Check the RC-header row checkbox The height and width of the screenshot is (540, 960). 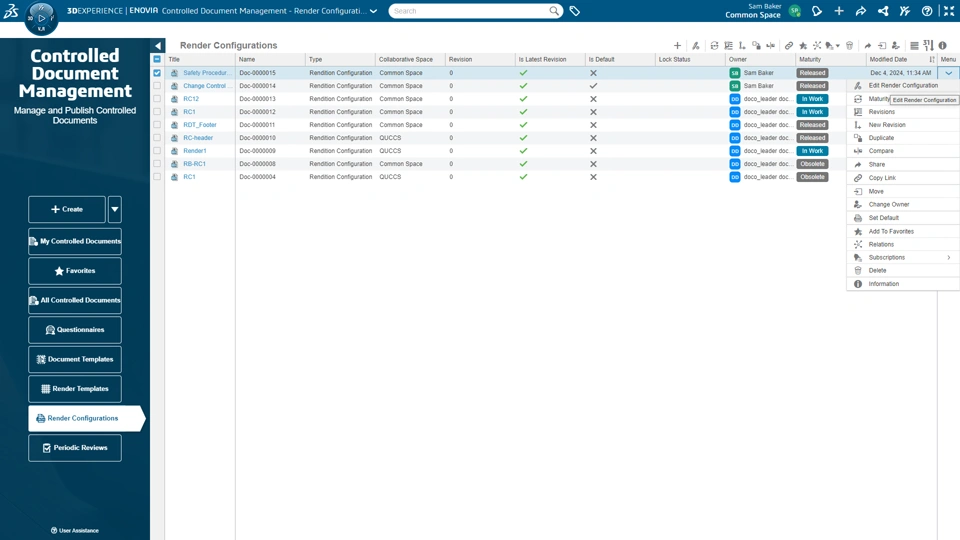pyautogui.click(x=157, y=138)
